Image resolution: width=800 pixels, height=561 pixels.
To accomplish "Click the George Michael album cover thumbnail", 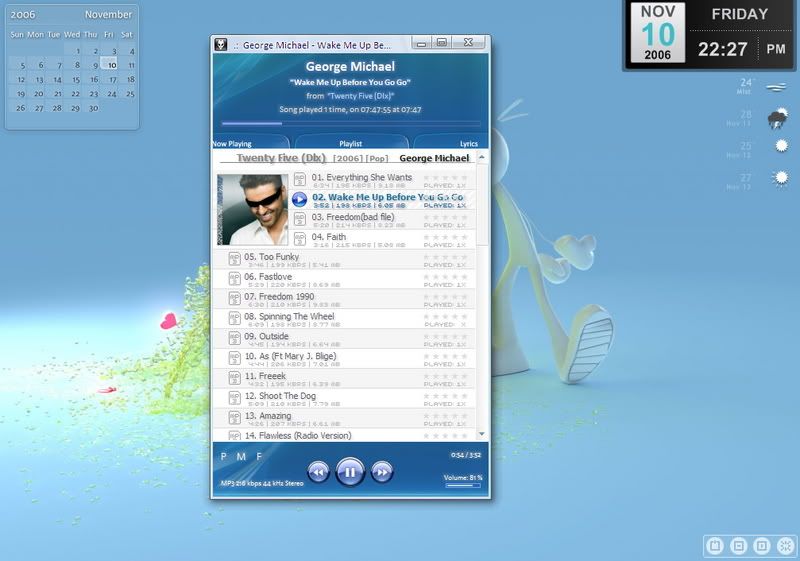I will (253, 210).
